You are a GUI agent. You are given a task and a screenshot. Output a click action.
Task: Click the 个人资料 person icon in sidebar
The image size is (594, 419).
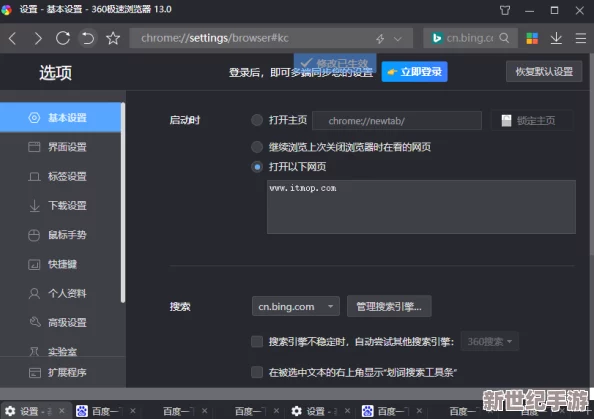pyautogui.click(x=34, y=294)
